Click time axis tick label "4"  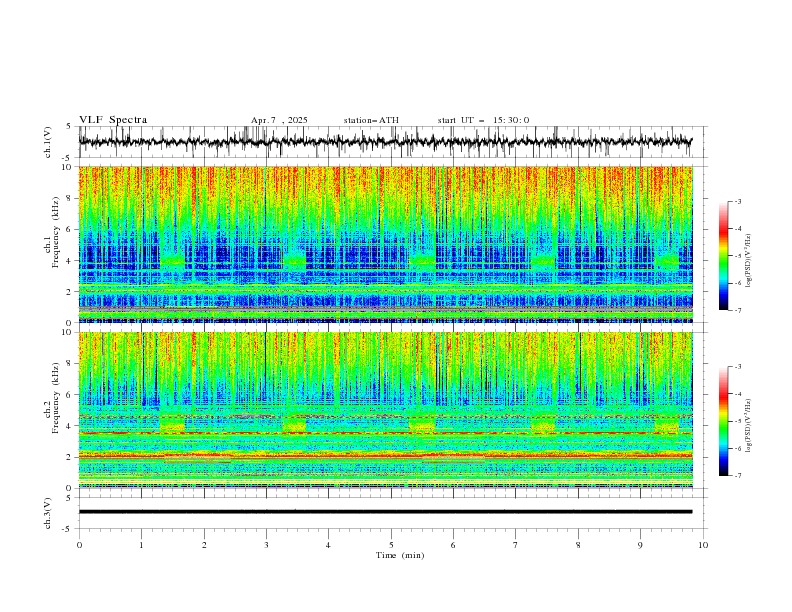(x=328, y=545)
